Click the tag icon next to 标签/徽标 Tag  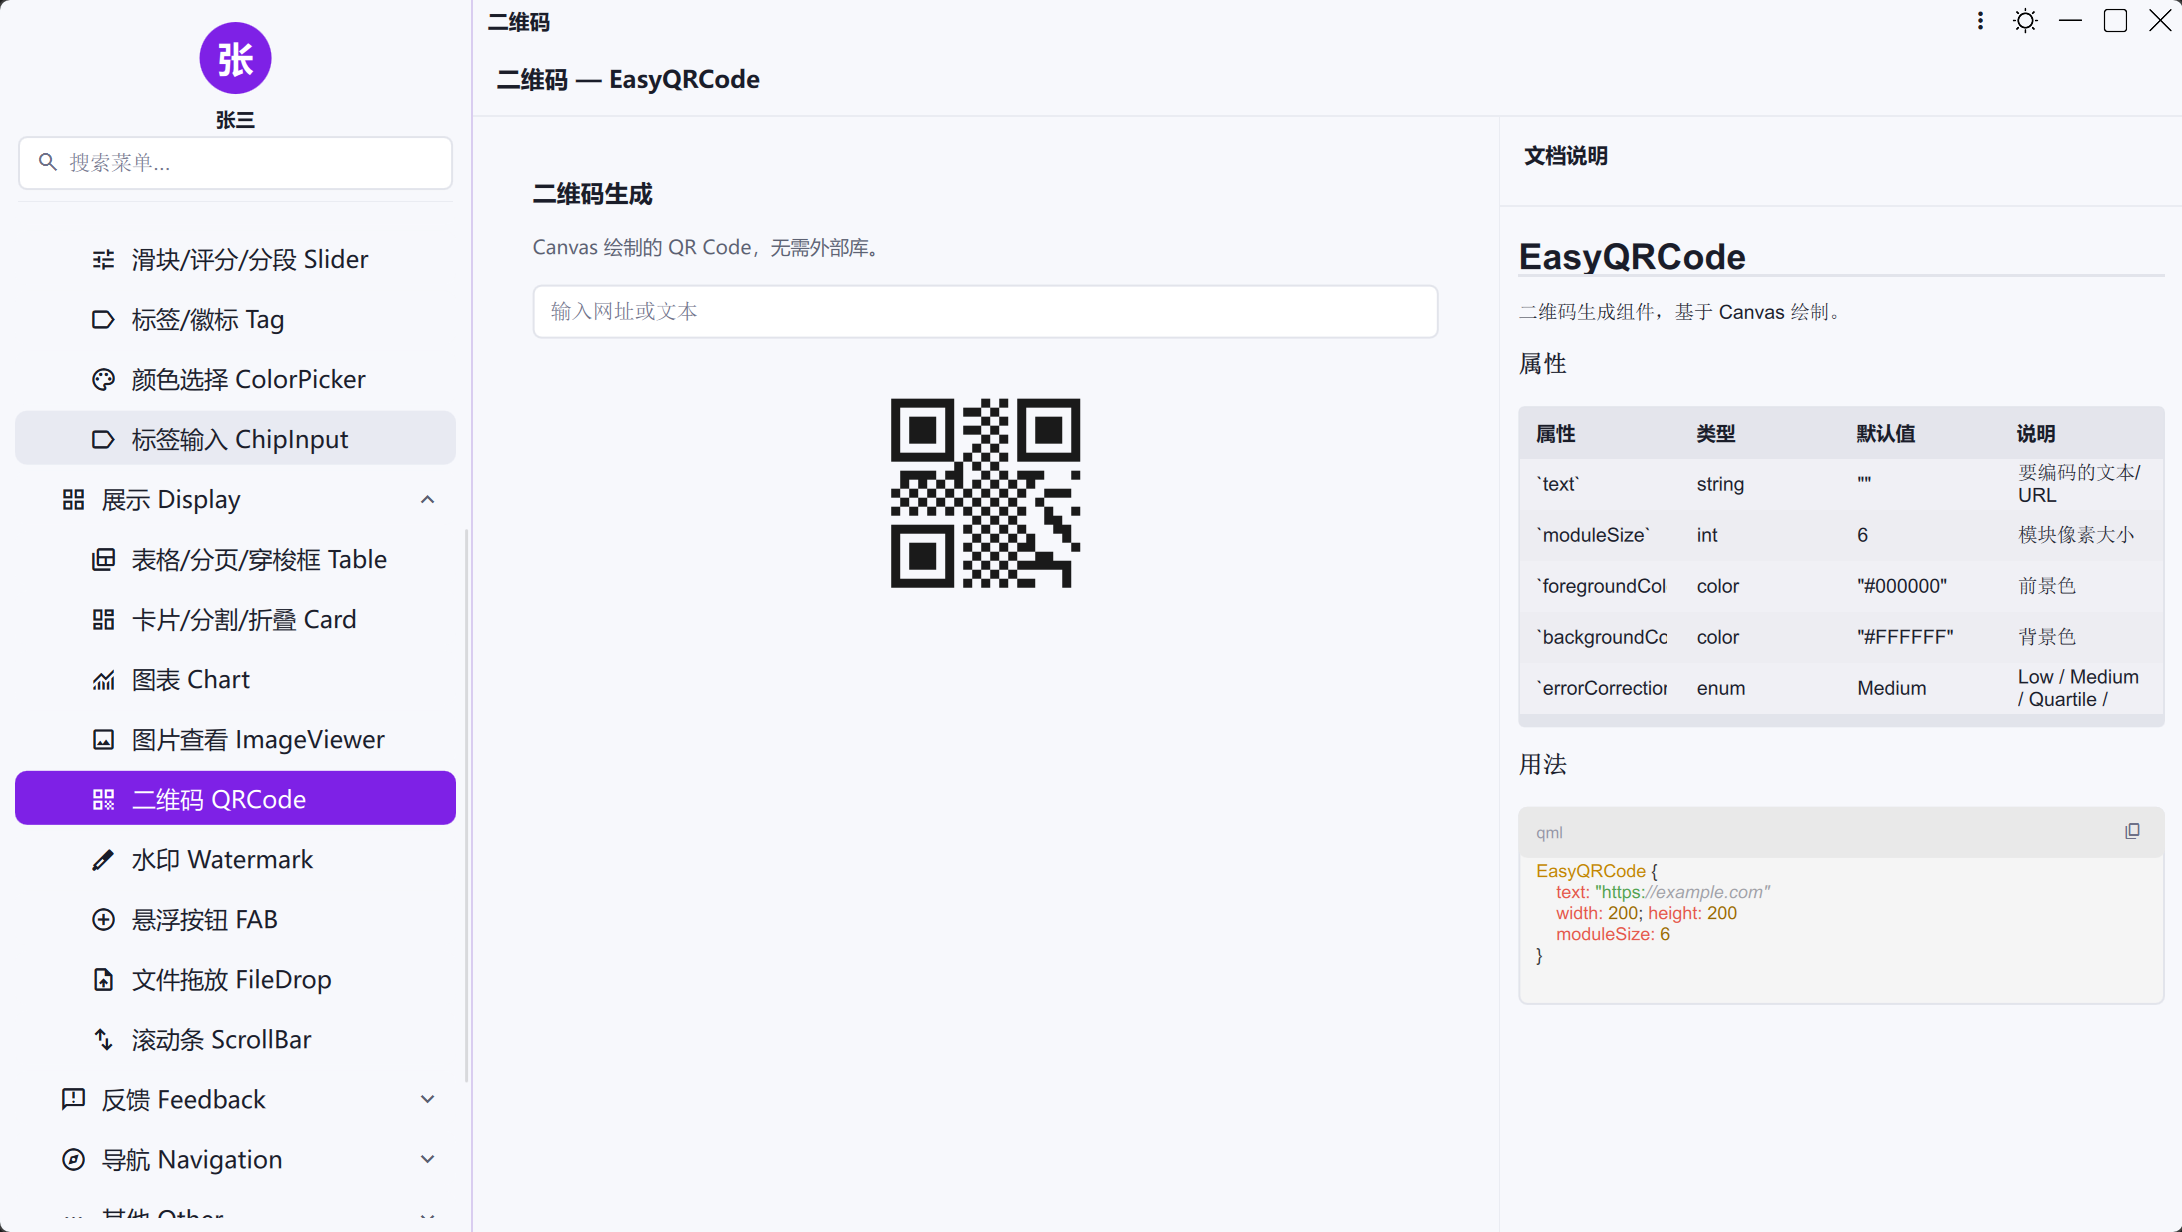(103, 320)
